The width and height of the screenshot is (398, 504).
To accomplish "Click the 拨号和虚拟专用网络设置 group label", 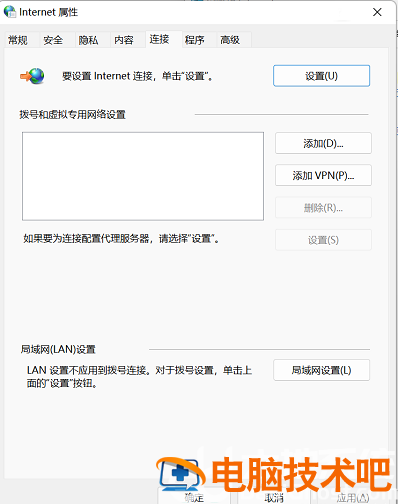I will point(72,115).
